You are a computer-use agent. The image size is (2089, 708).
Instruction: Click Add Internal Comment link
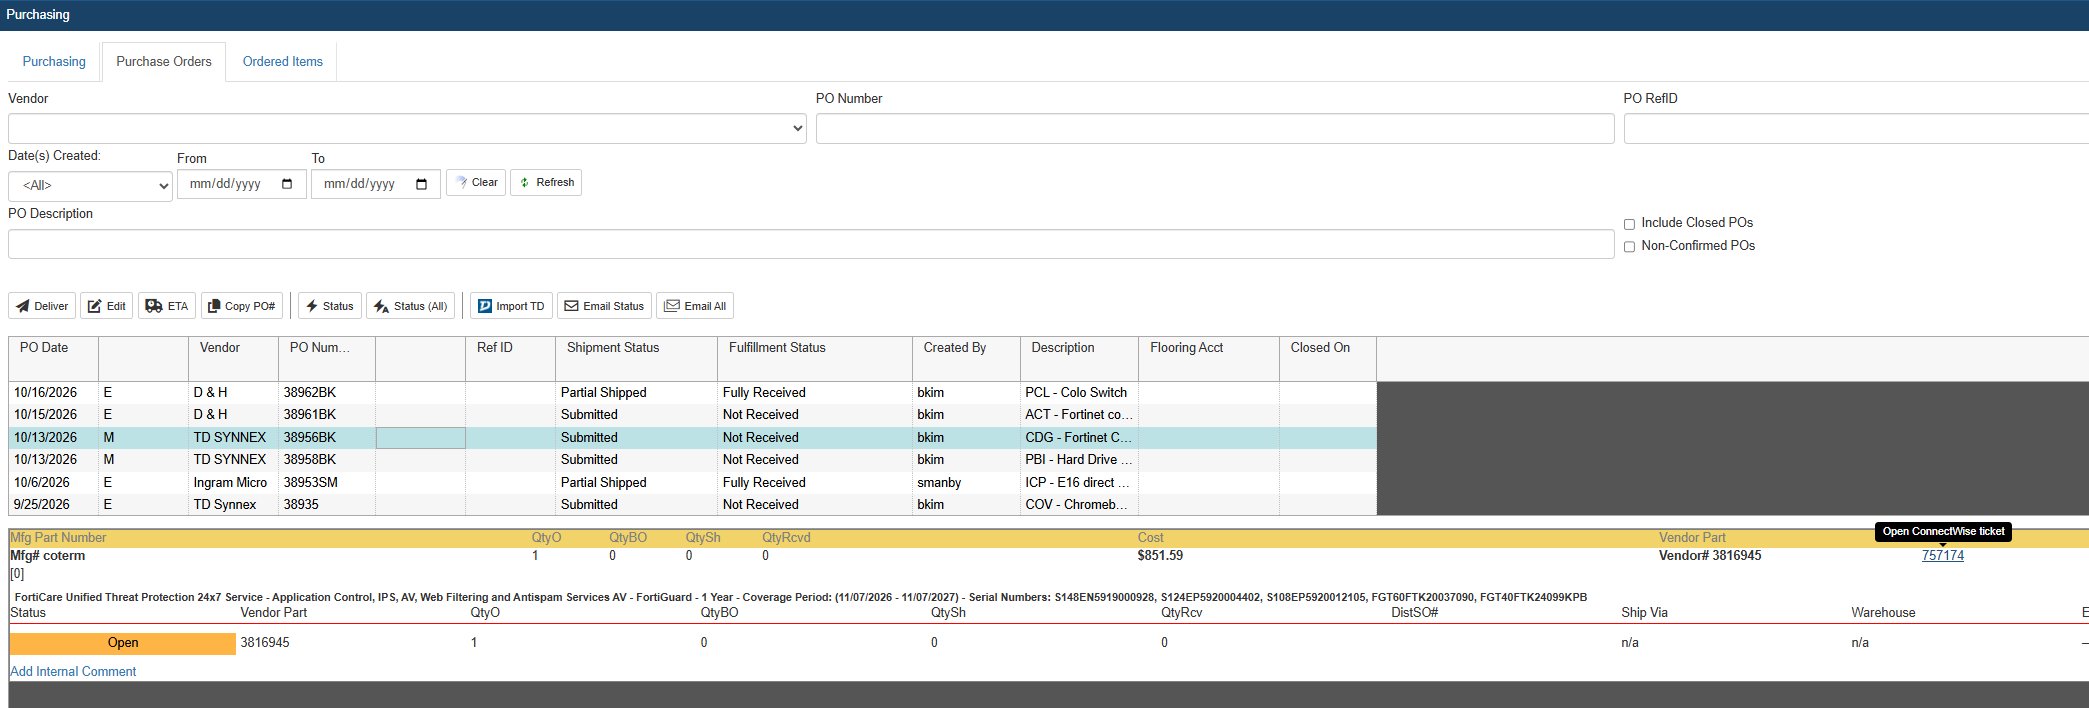coord(73,672)
